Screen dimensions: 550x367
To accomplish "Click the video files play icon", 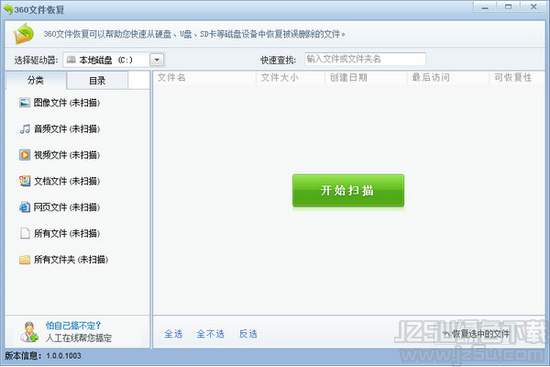I will click(25, 155).
